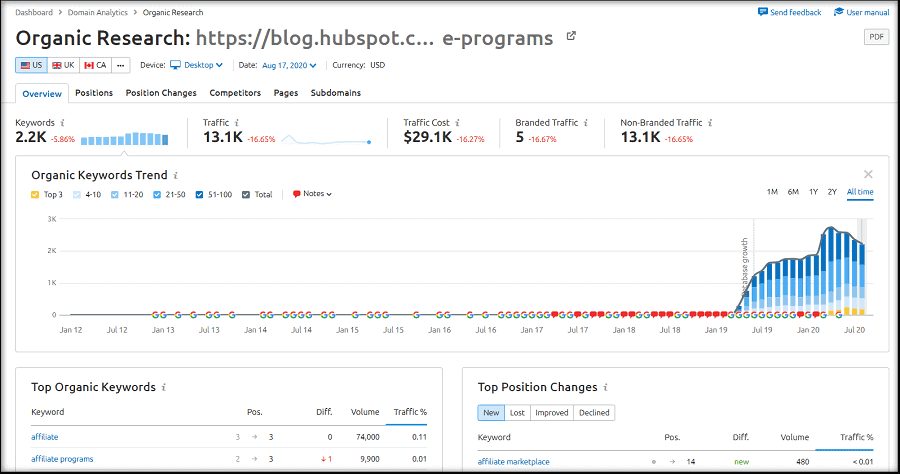The image size is (900, 474).
Task: Select the All time range
Action: pyautogui.click(x=860, y=192)
